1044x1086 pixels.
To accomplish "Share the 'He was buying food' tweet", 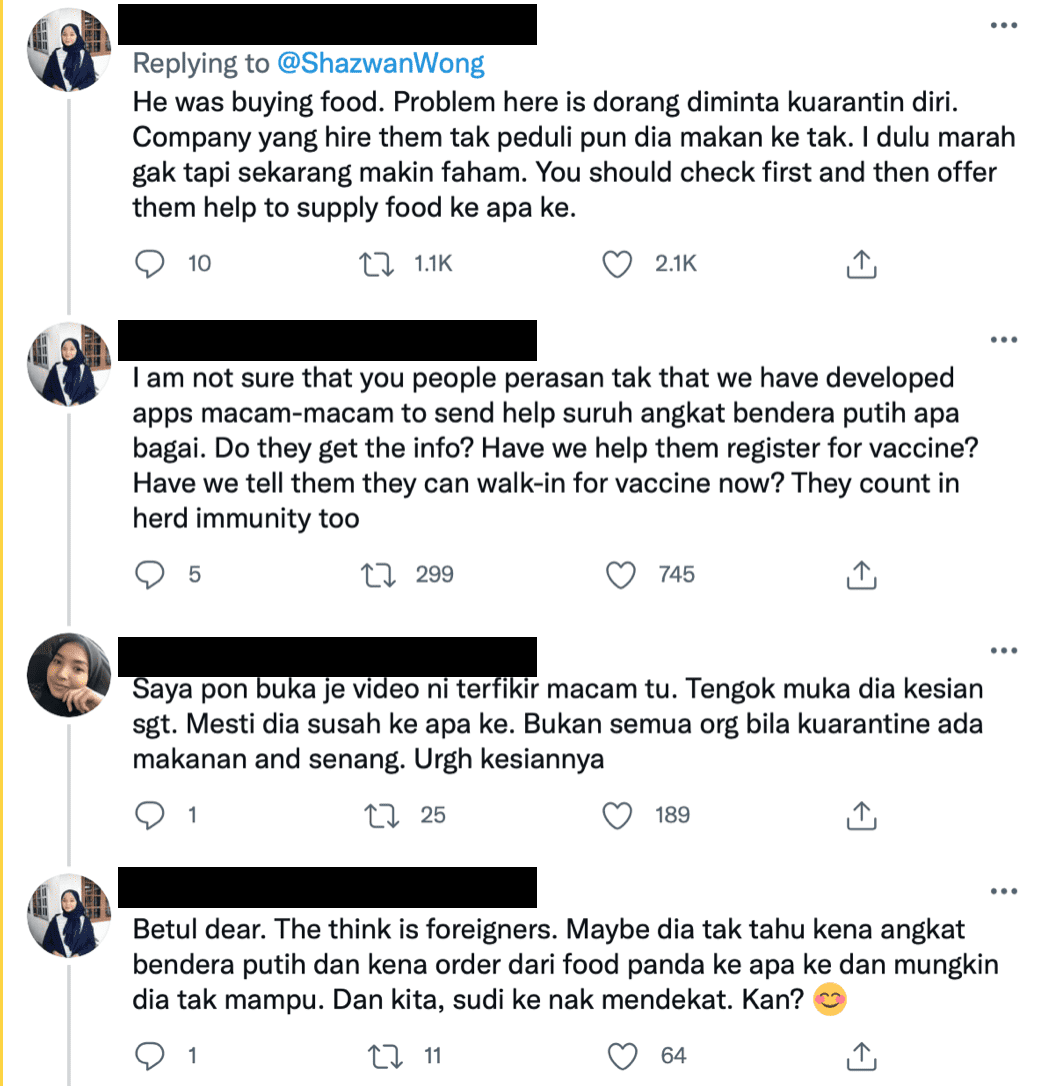I will pyautogui.click(x=861, y=264).
